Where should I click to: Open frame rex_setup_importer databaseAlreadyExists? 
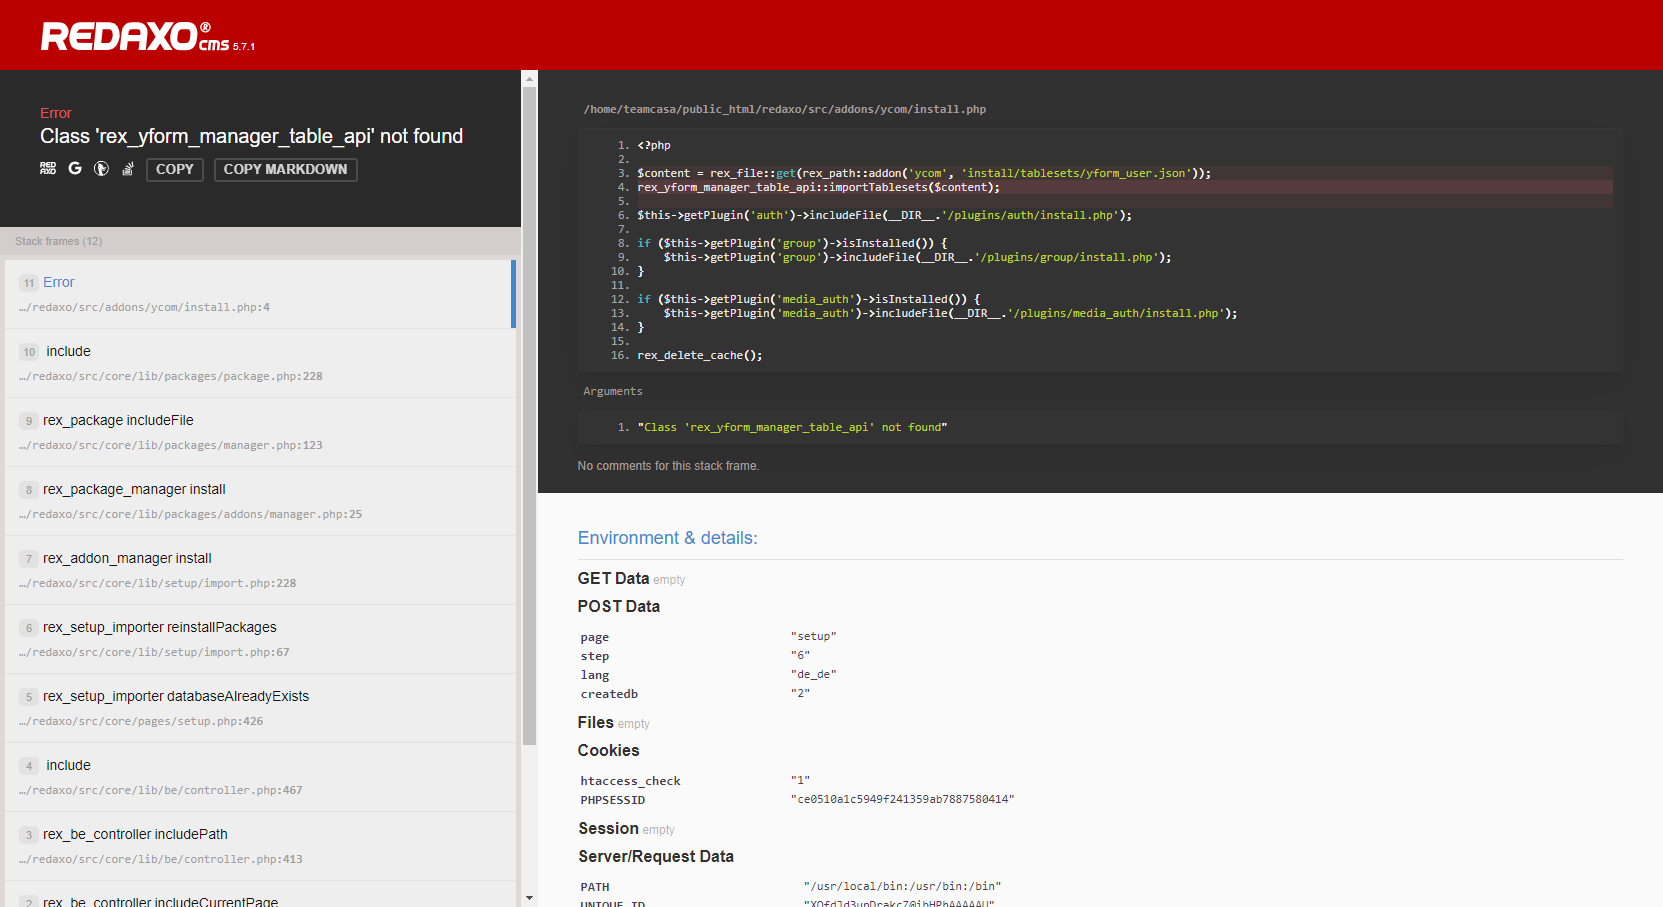[x=260, y=708]
